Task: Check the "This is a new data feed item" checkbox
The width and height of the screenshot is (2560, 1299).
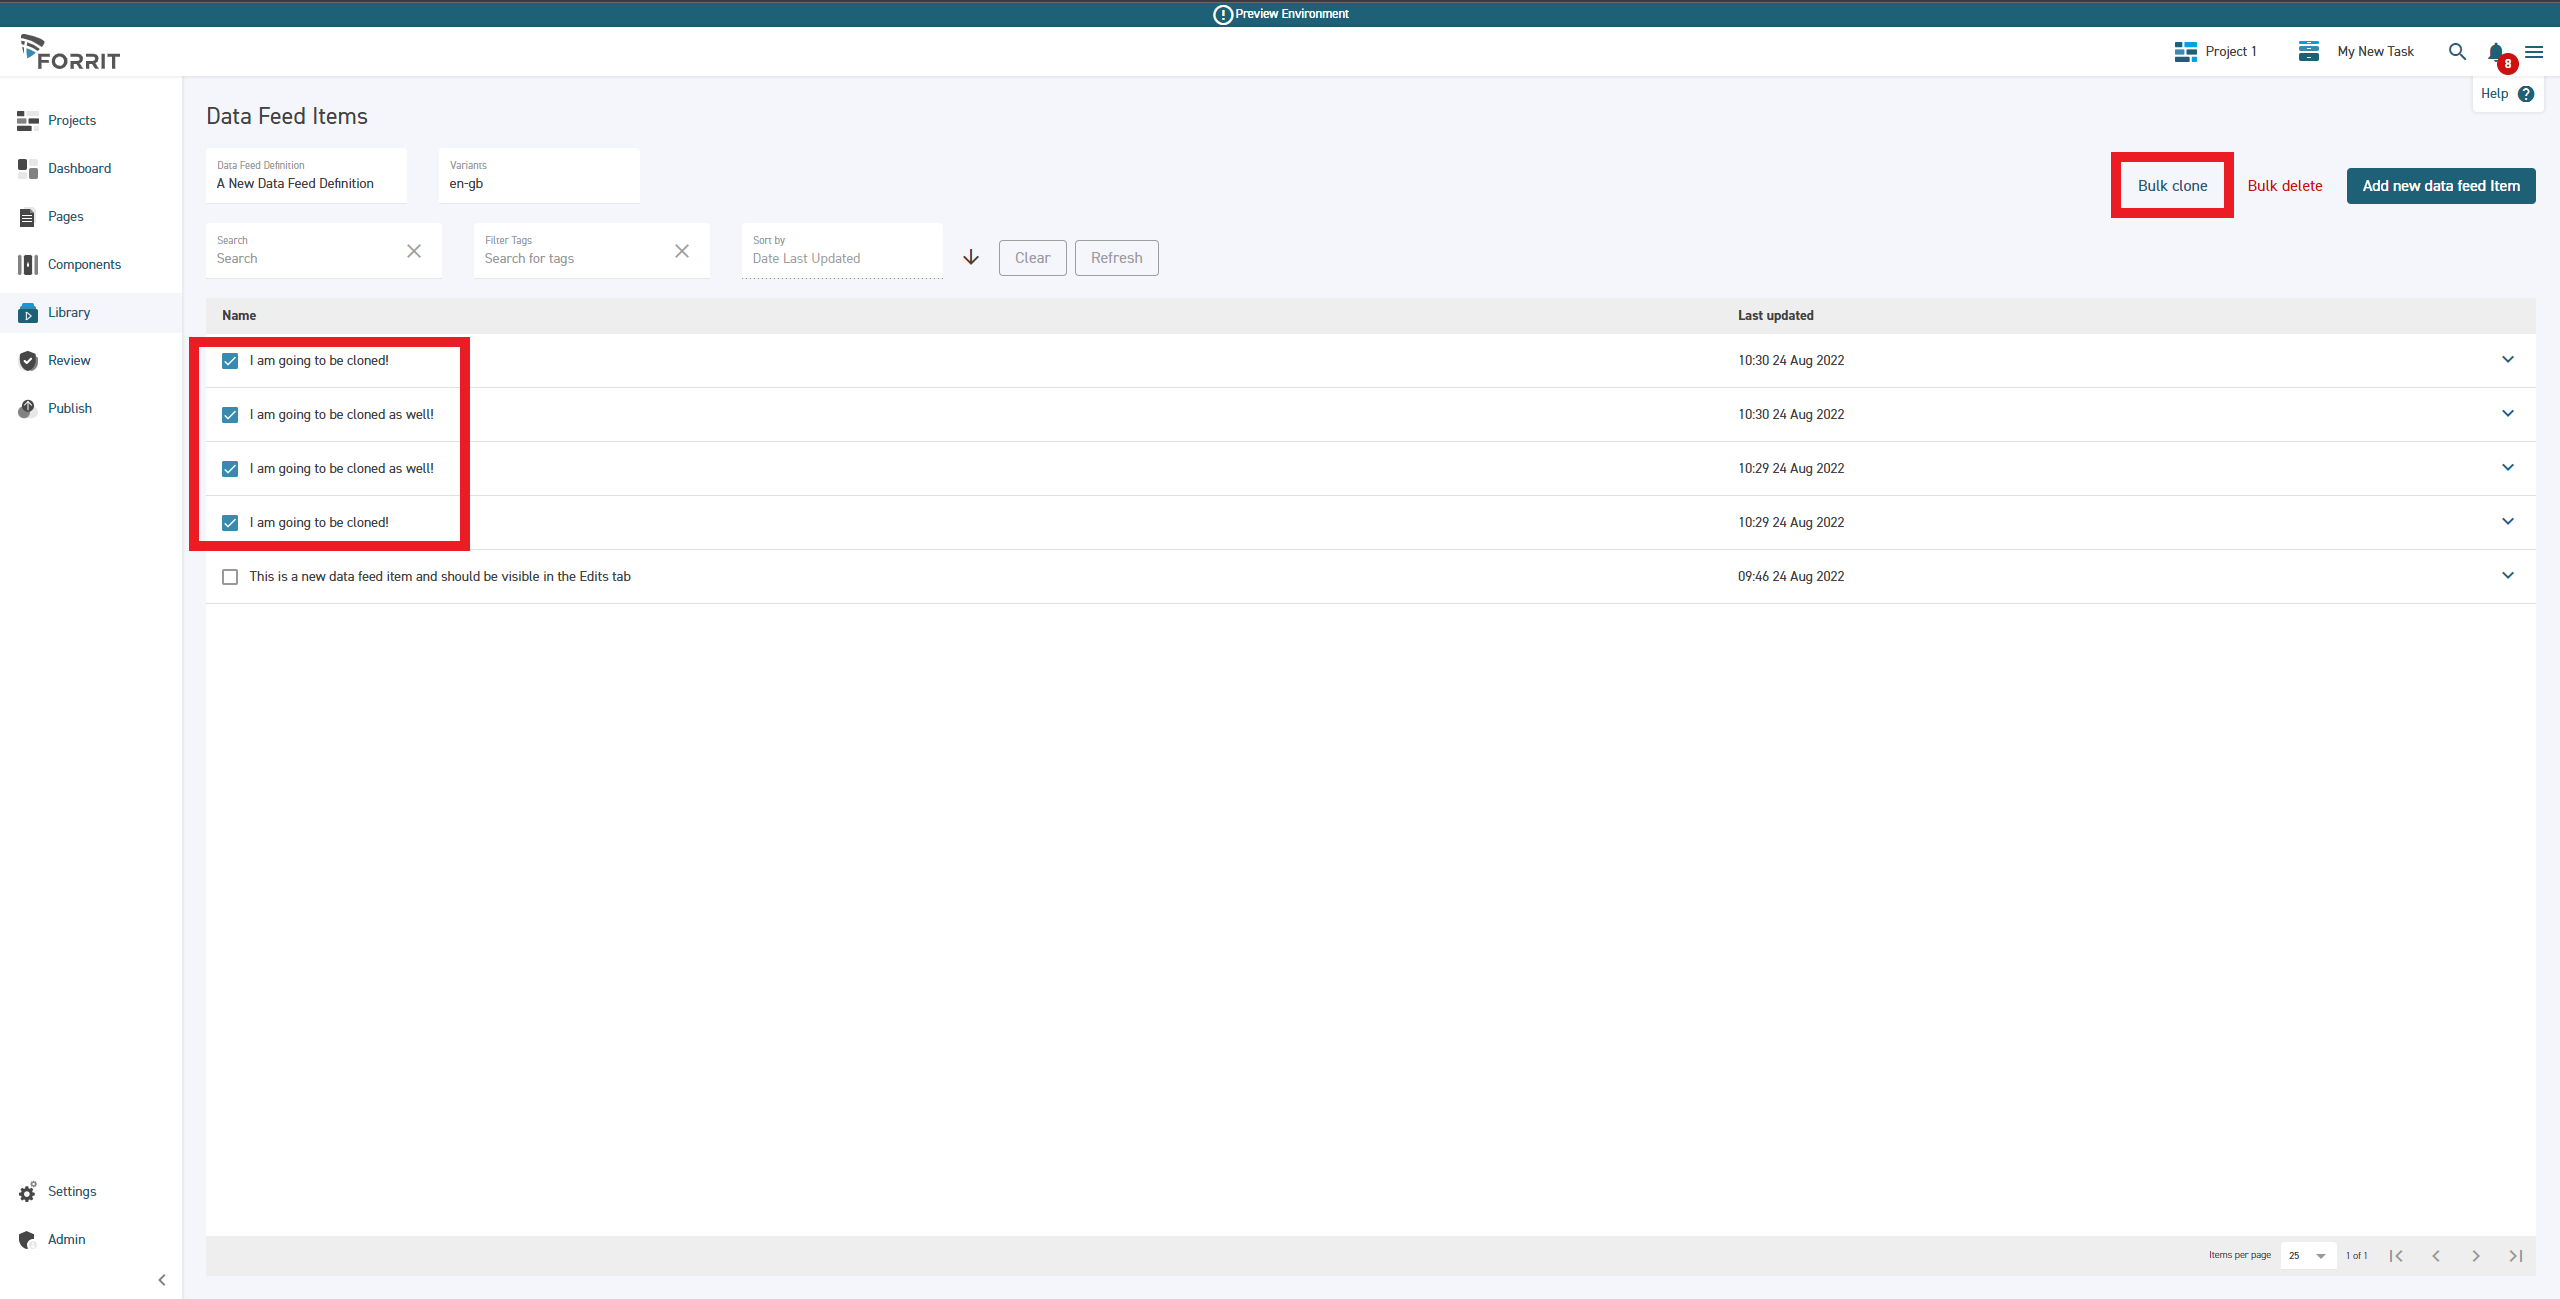Action: (x=230, y=577)
